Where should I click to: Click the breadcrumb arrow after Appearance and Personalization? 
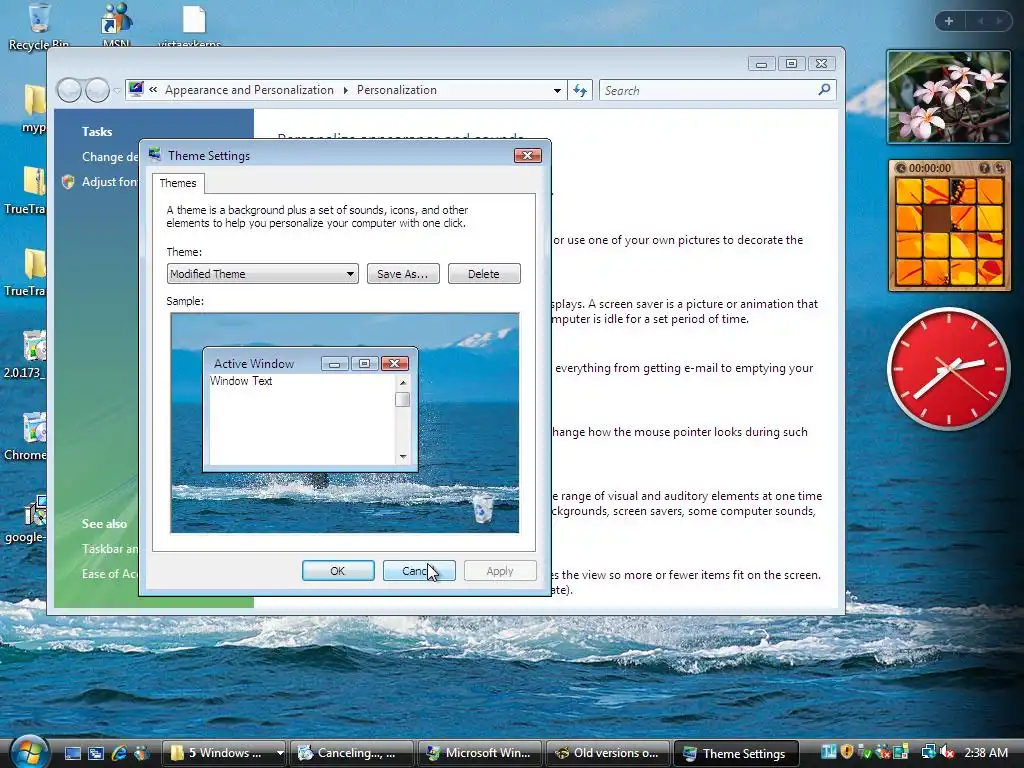345,90
